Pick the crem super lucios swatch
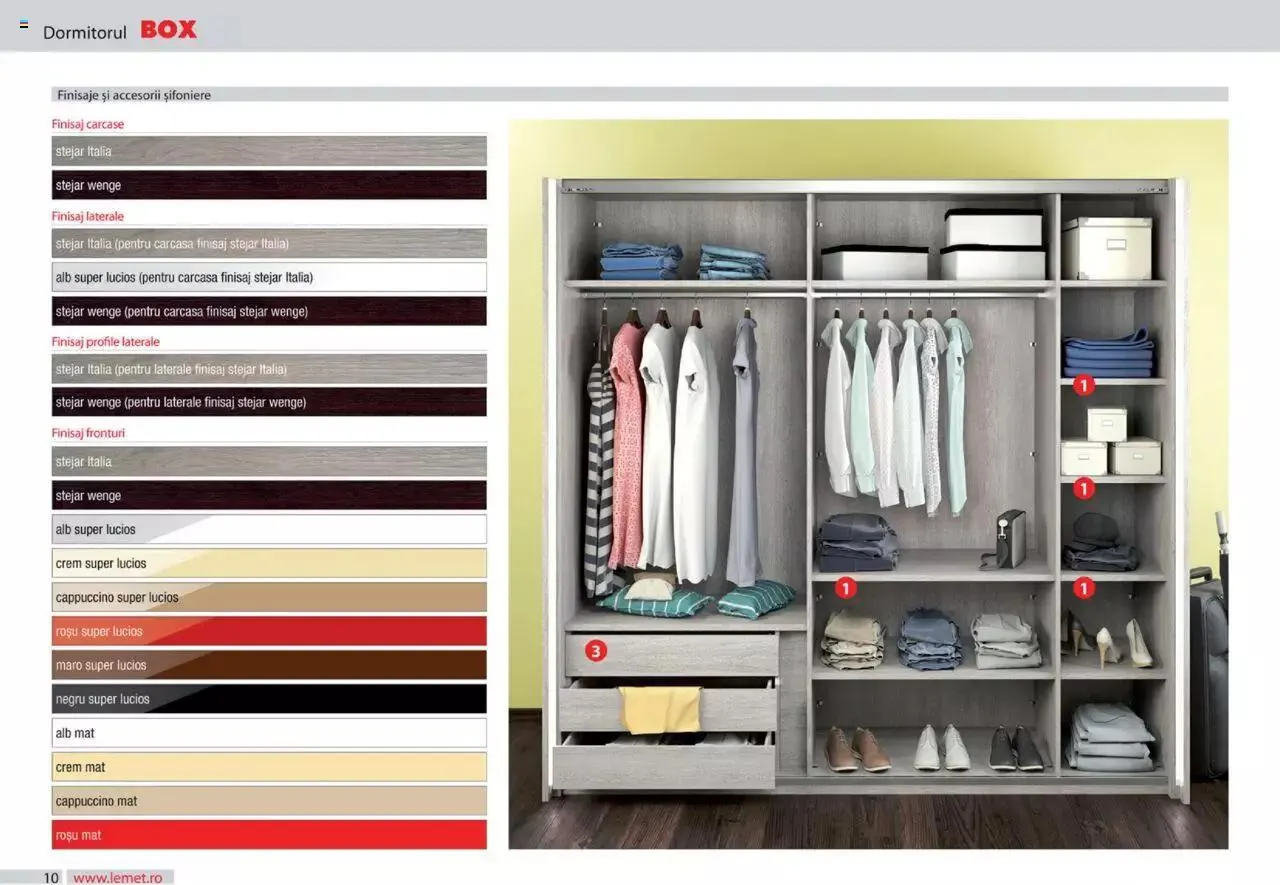The height and width of the screenshot is (885, 1280). pyautogui.click(x=269, y=563)
